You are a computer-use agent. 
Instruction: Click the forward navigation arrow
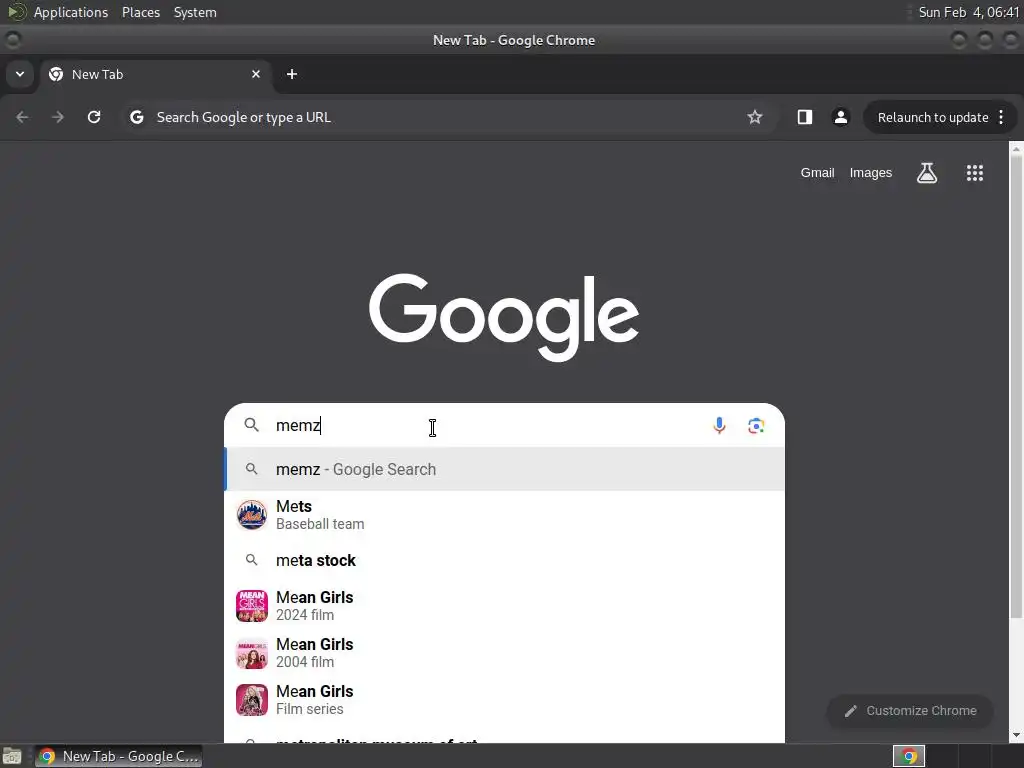tap(58, 117)
